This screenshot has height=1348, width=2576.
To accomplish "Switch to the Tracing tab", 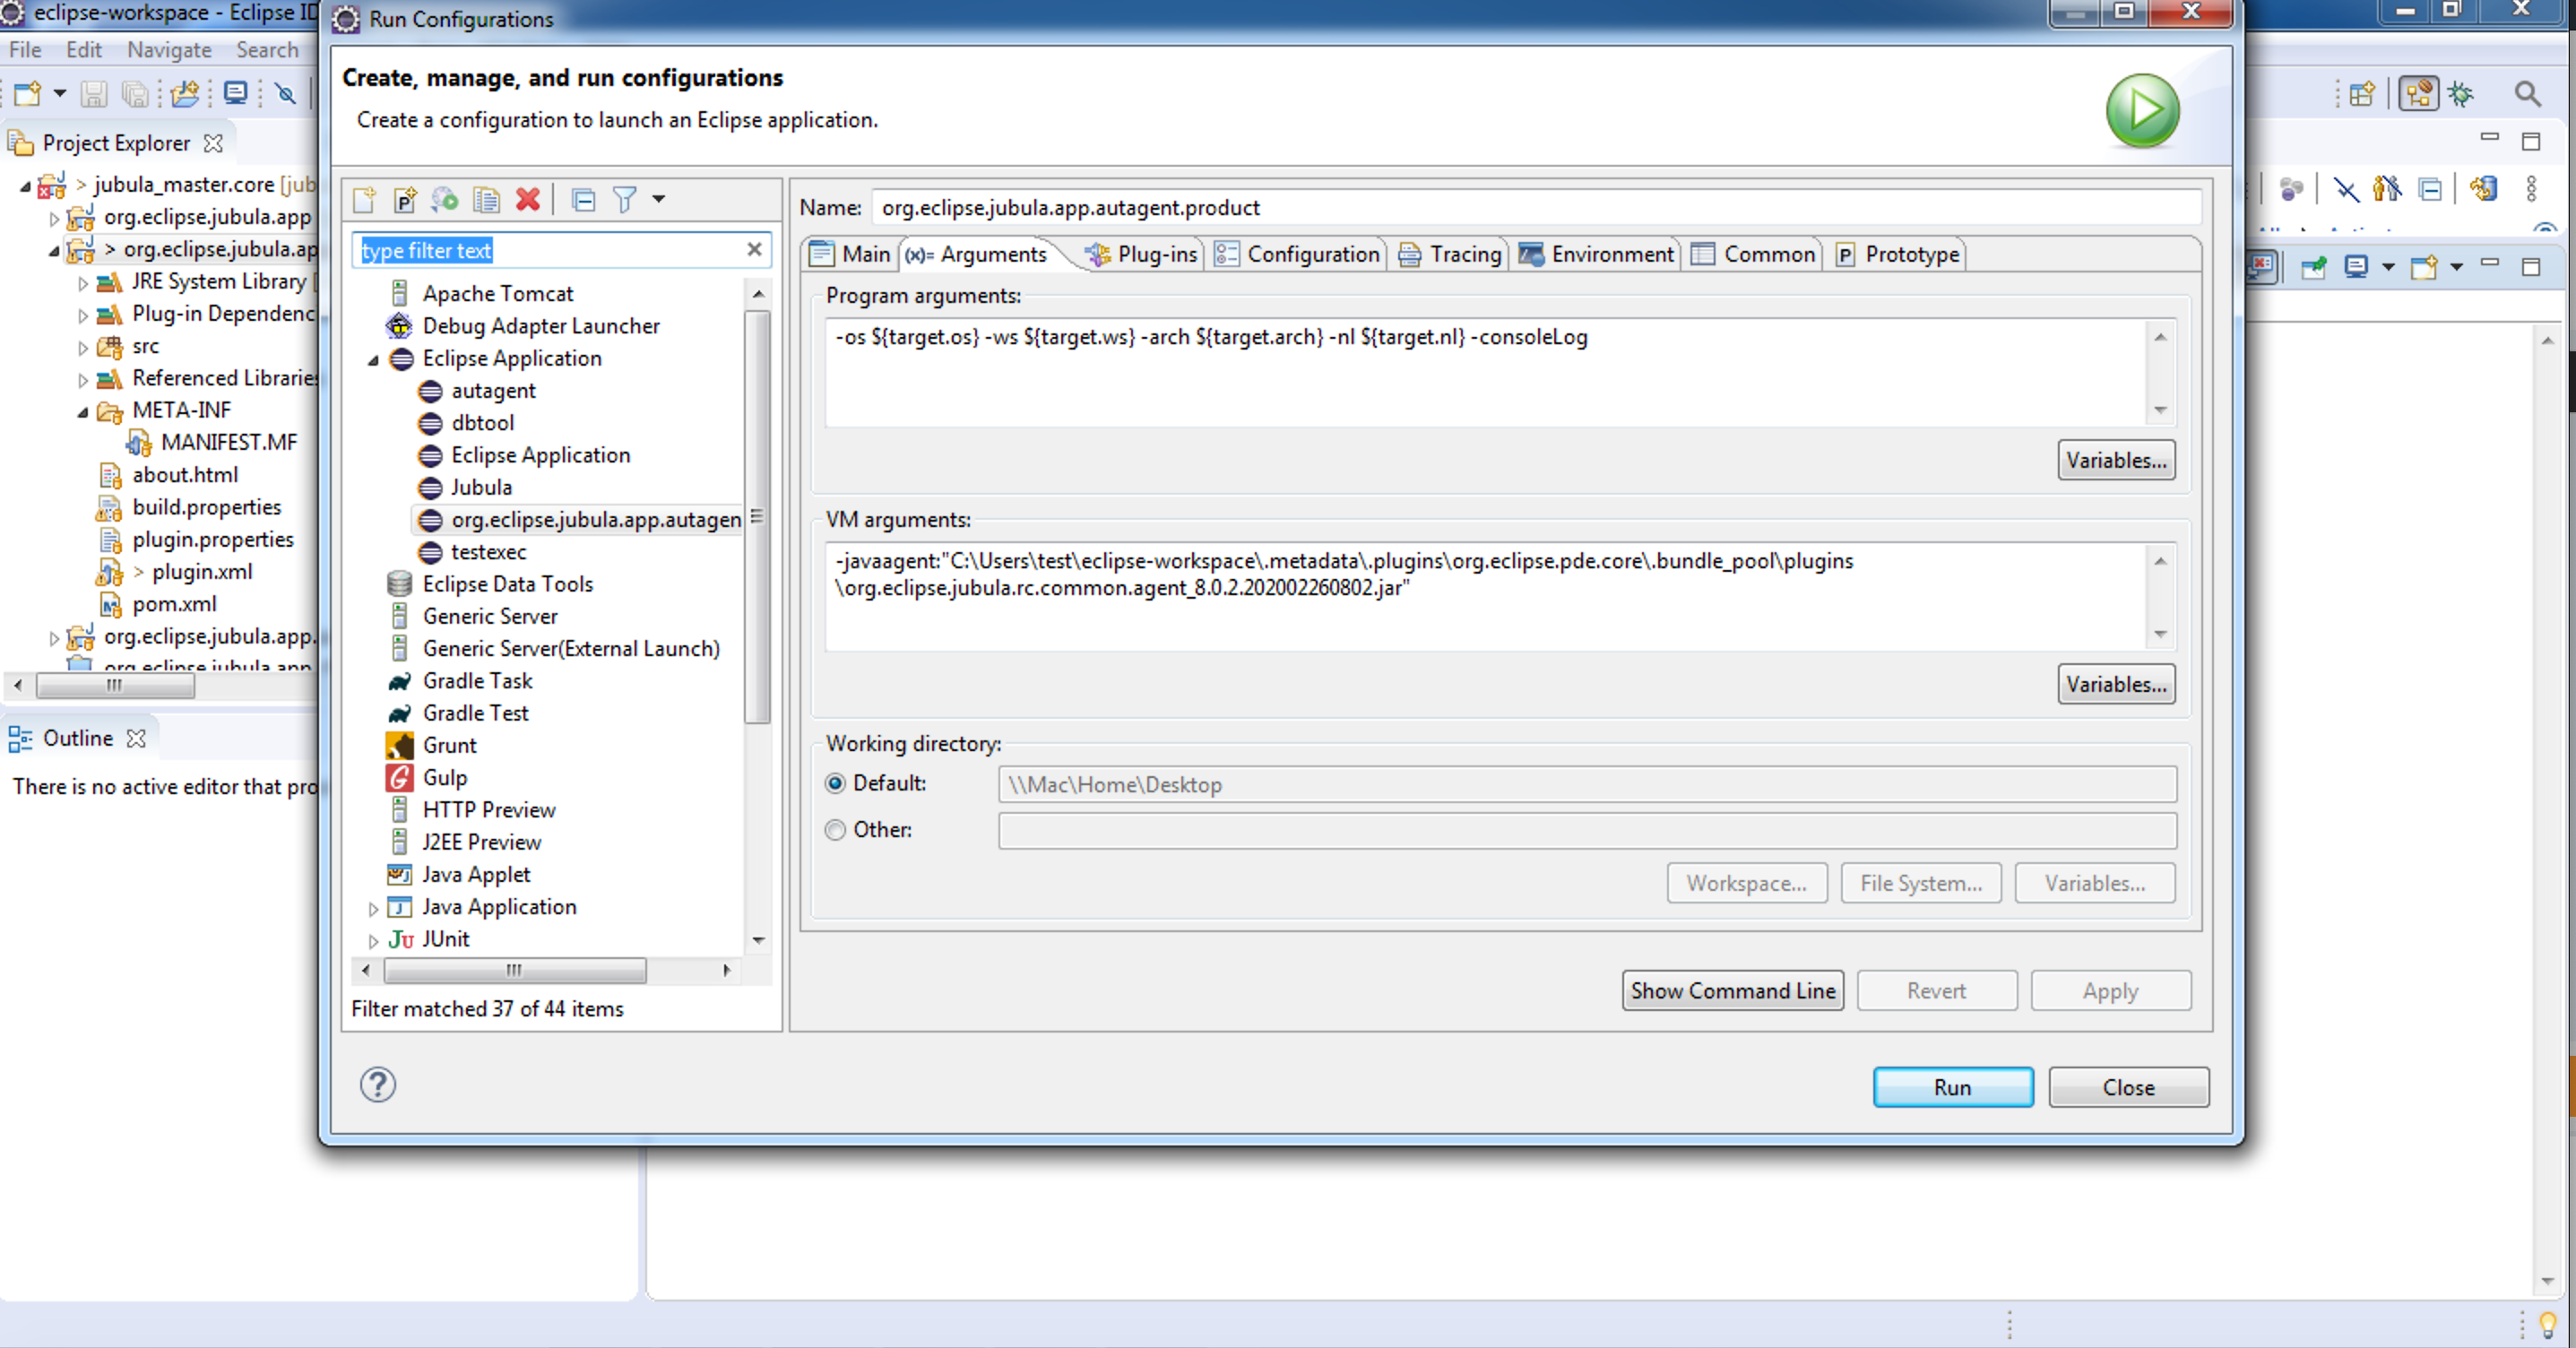I will [1450, 254].
